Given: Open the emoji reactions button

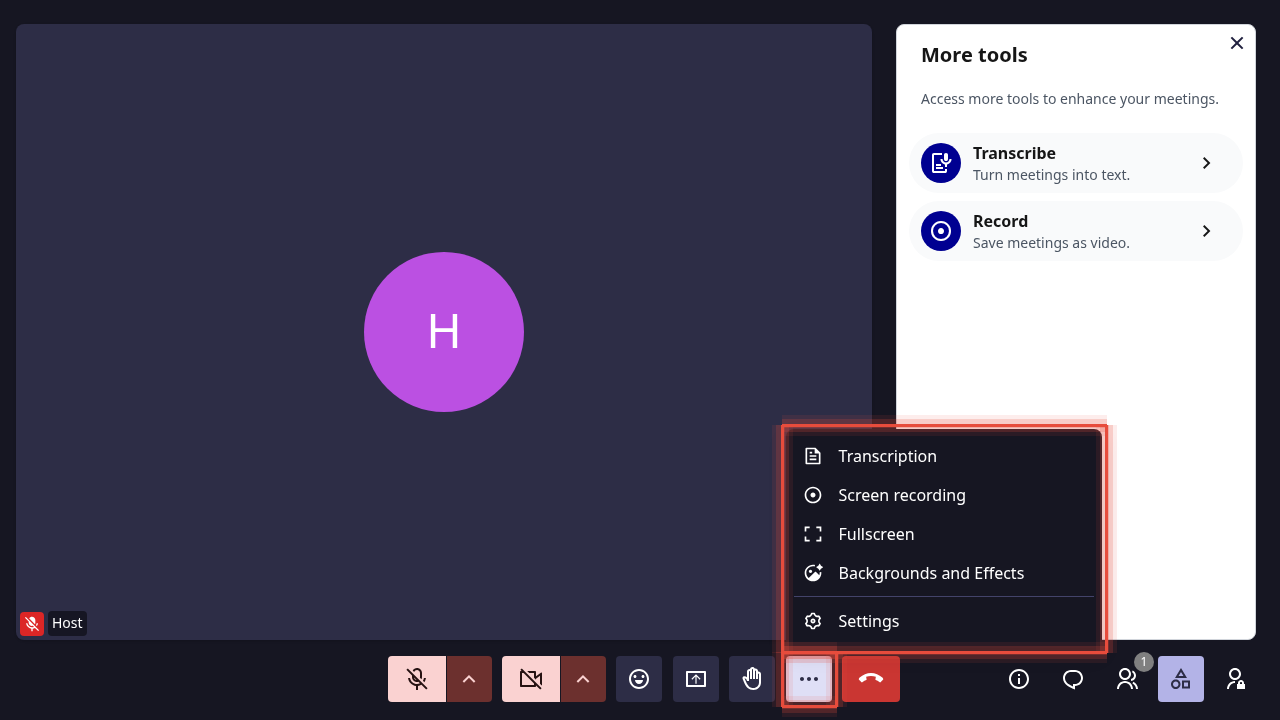Looking at the screenshot, I should click(x=639, y=679).
